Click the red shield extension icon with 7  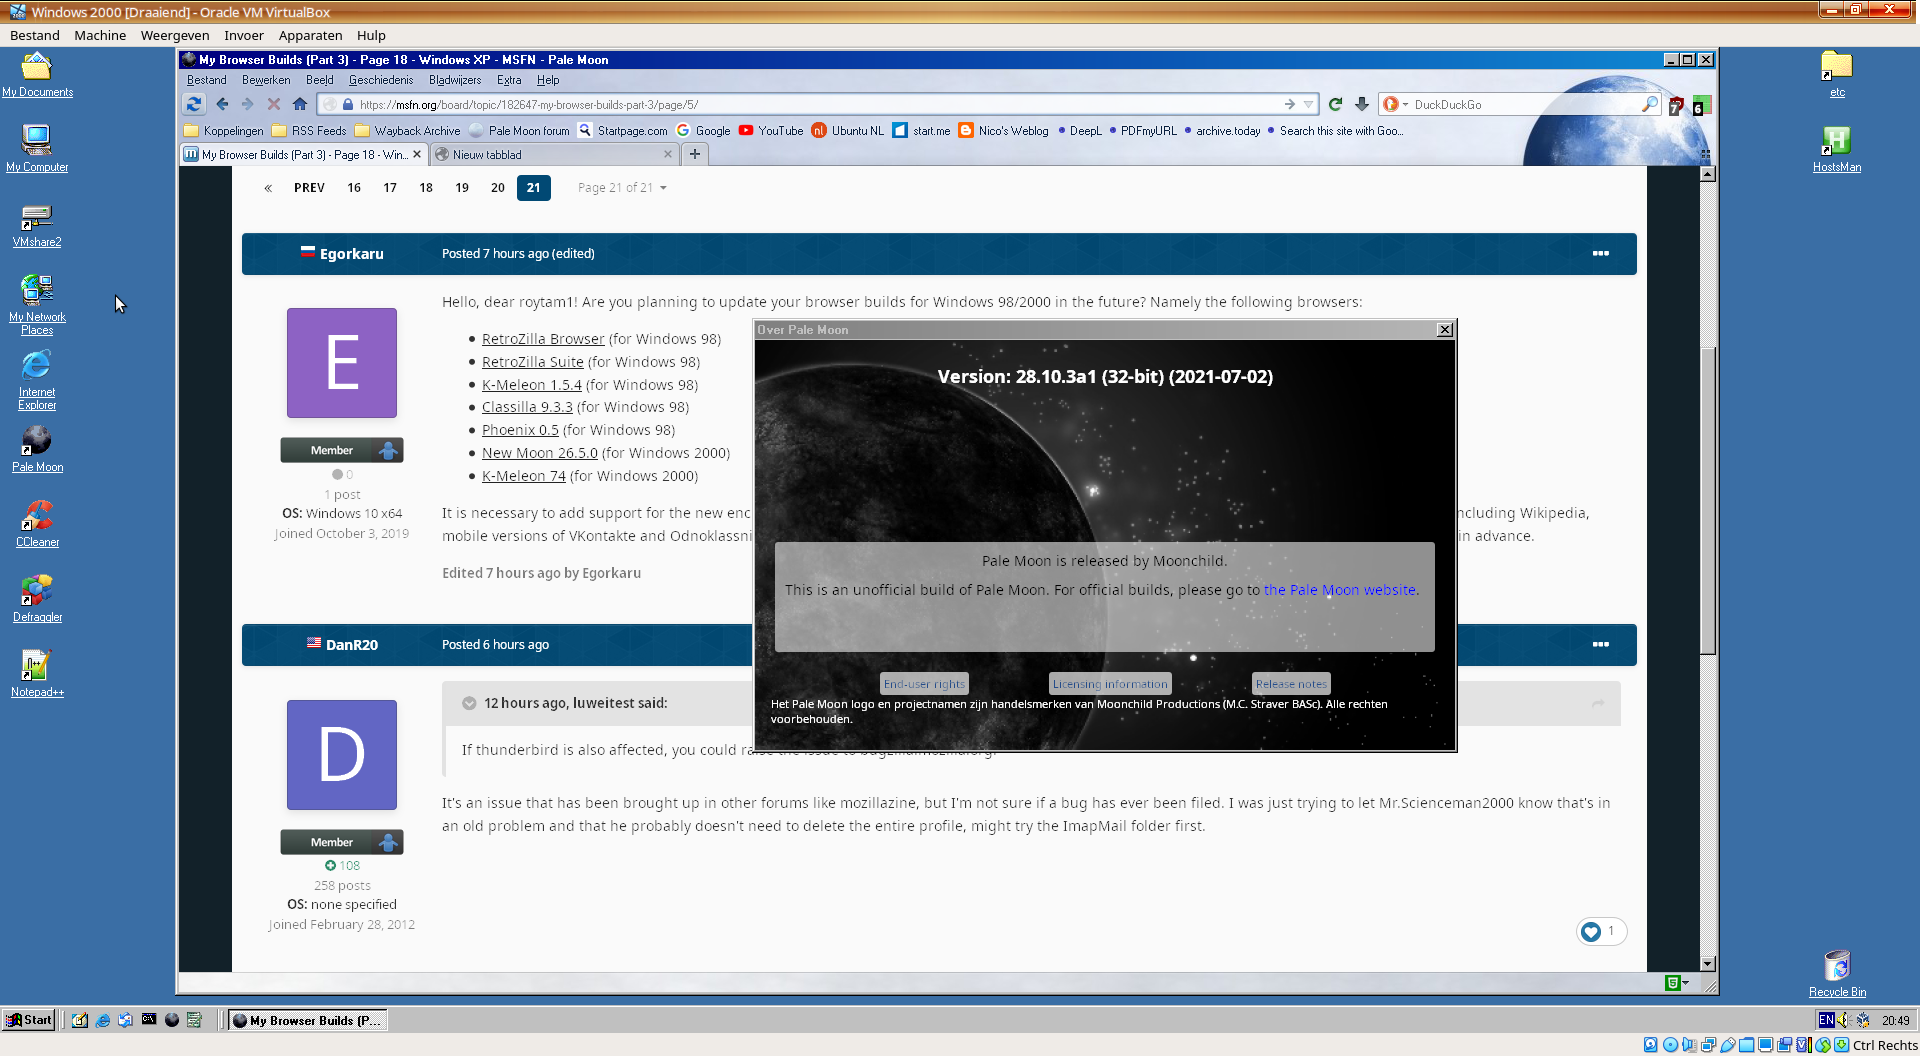1676,106
